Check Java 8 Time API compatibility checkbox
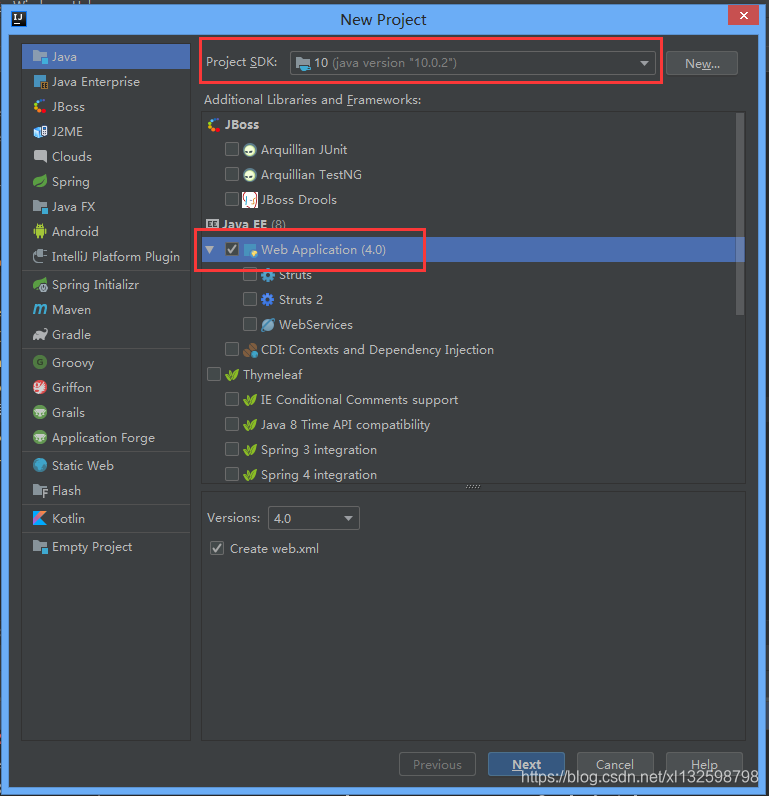This screenshot has height=796, width=769. point(232,424)
